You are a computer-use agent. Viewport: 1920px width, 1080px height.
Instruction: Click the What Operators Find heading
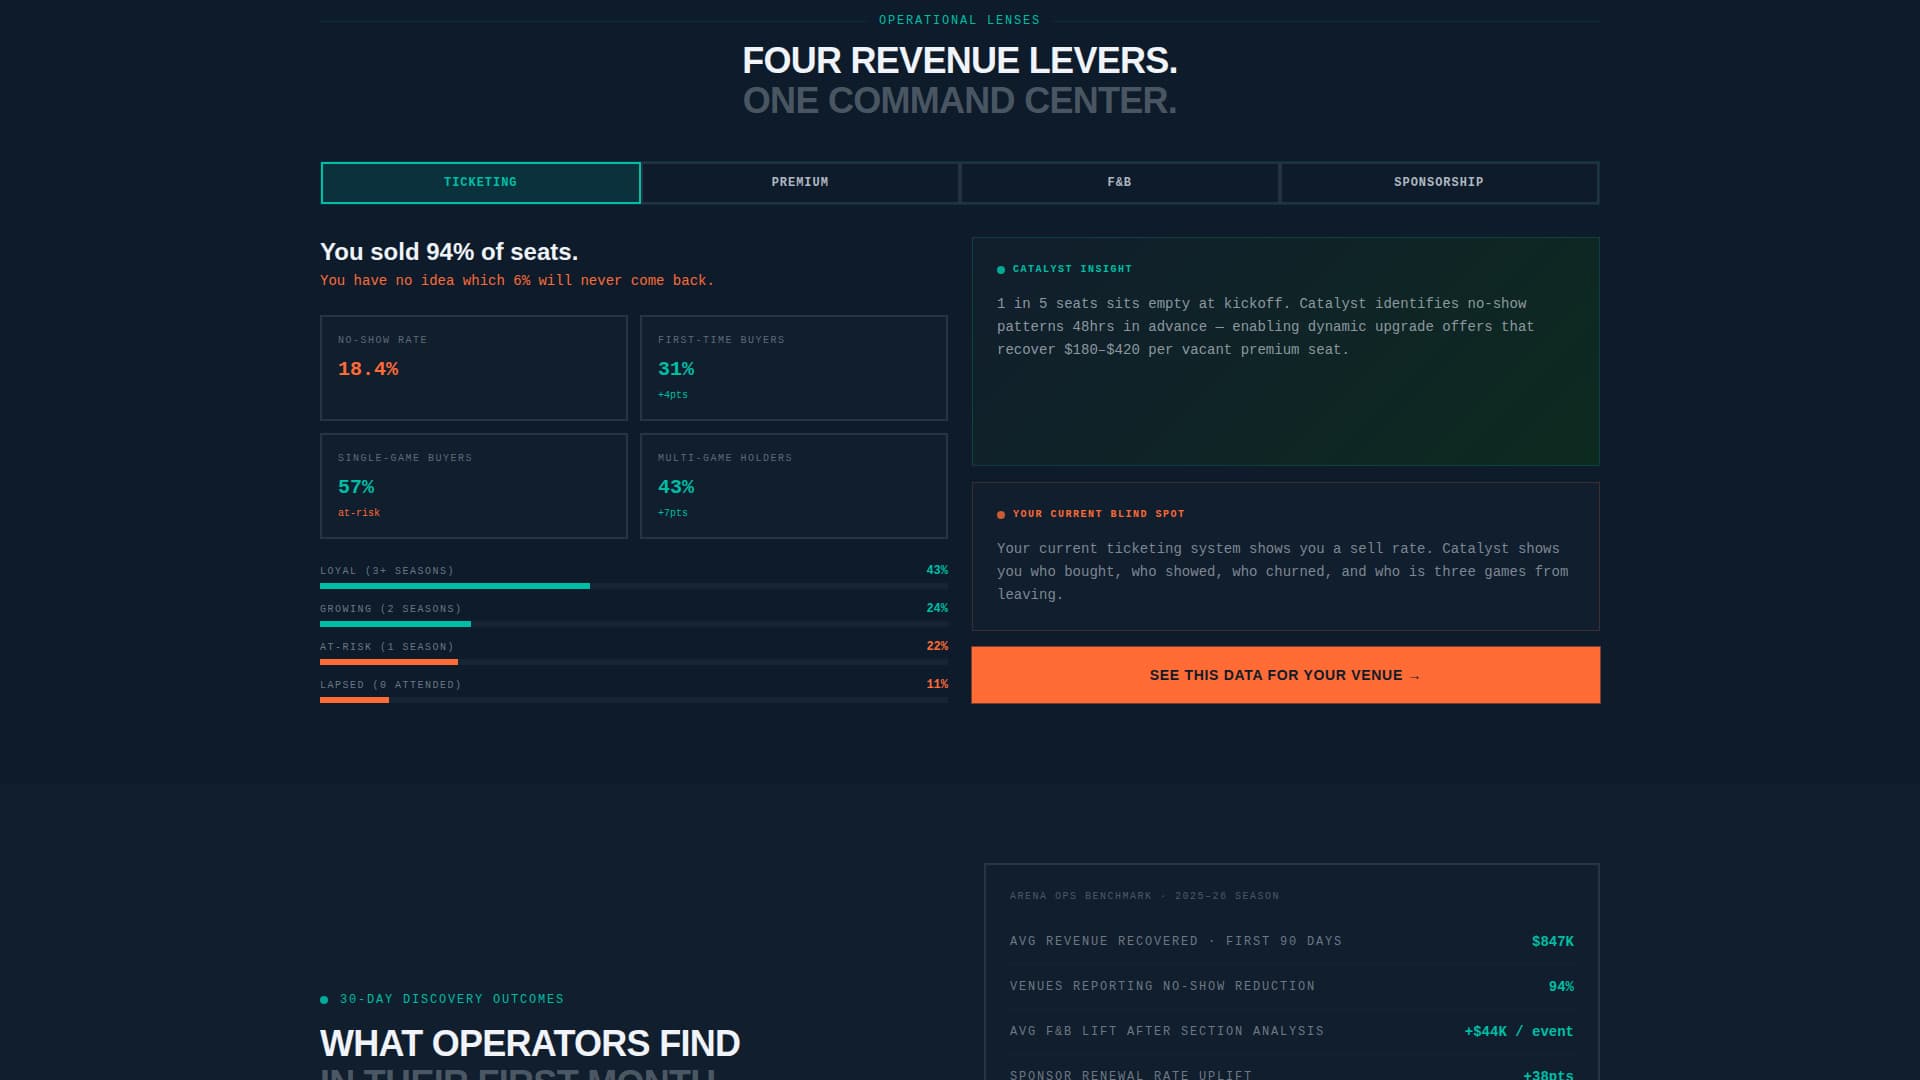[530, 1044]
